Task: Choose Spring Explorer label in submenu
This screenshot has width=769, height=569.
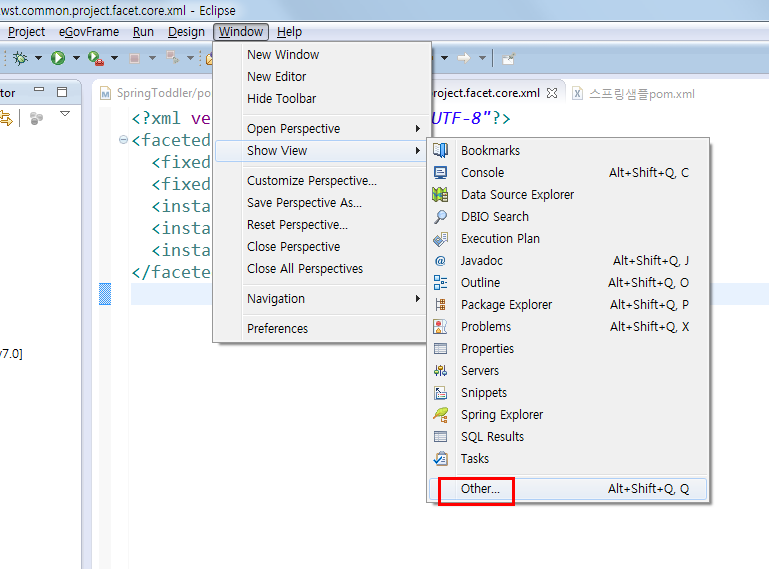Action: (x=502, y=415)
